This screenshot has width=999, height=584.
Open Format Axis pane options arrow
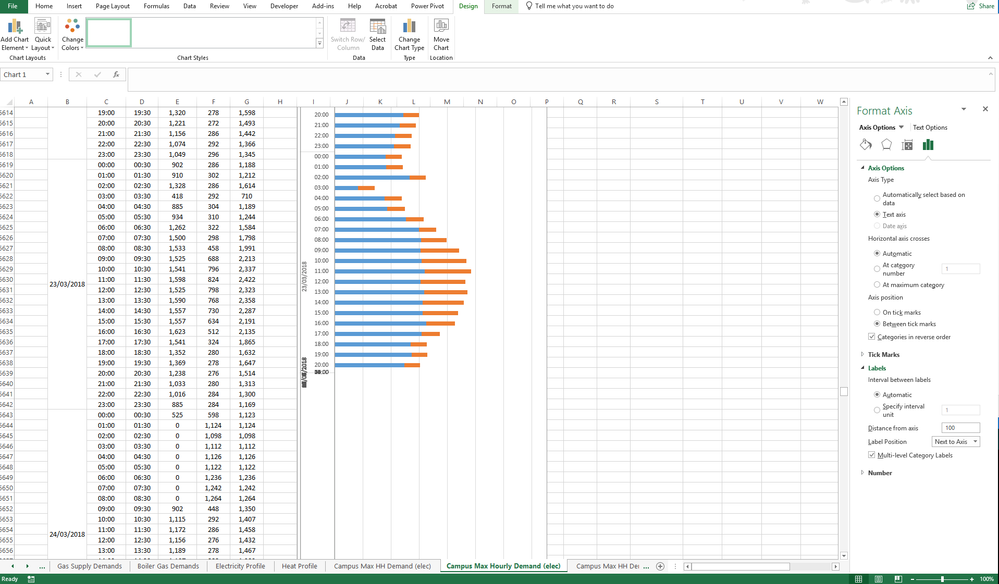point(964,109)
